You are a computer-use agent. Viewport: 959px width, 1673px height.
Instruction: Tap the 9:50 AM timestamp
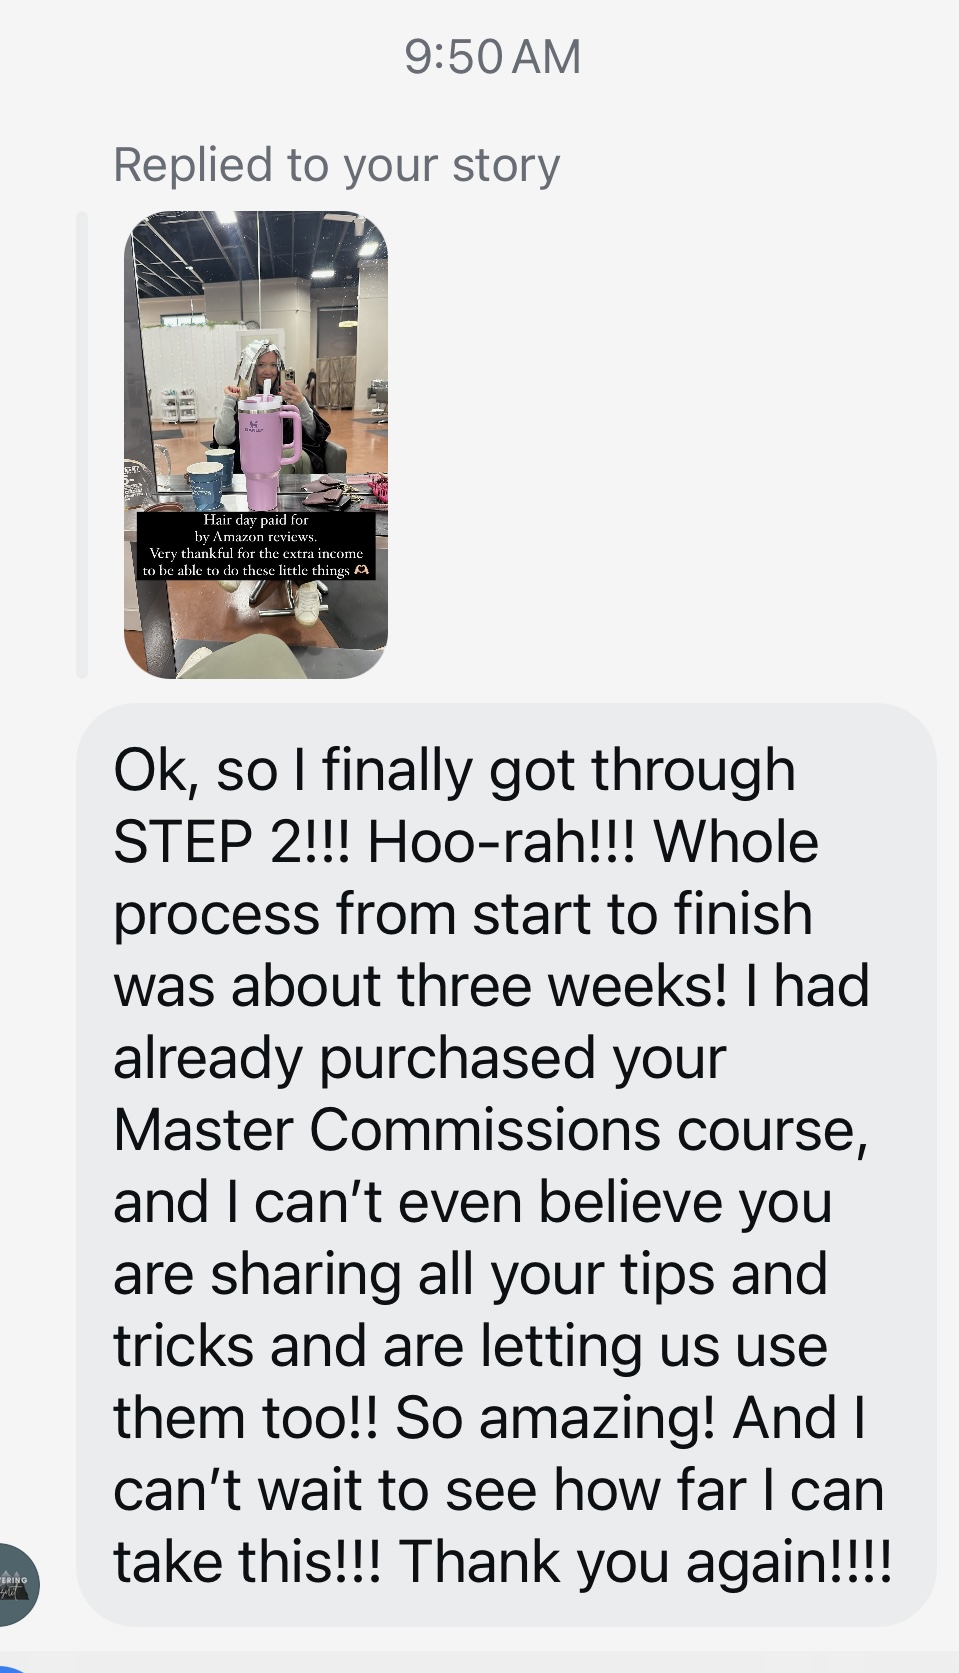coord(493,56)
